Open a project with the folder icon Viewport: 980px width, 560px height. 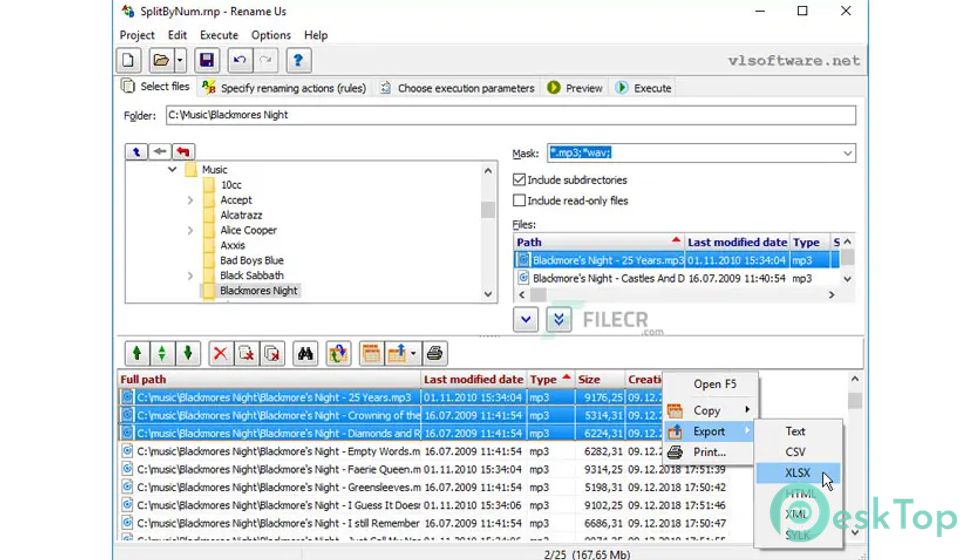[x=161, y=61]
